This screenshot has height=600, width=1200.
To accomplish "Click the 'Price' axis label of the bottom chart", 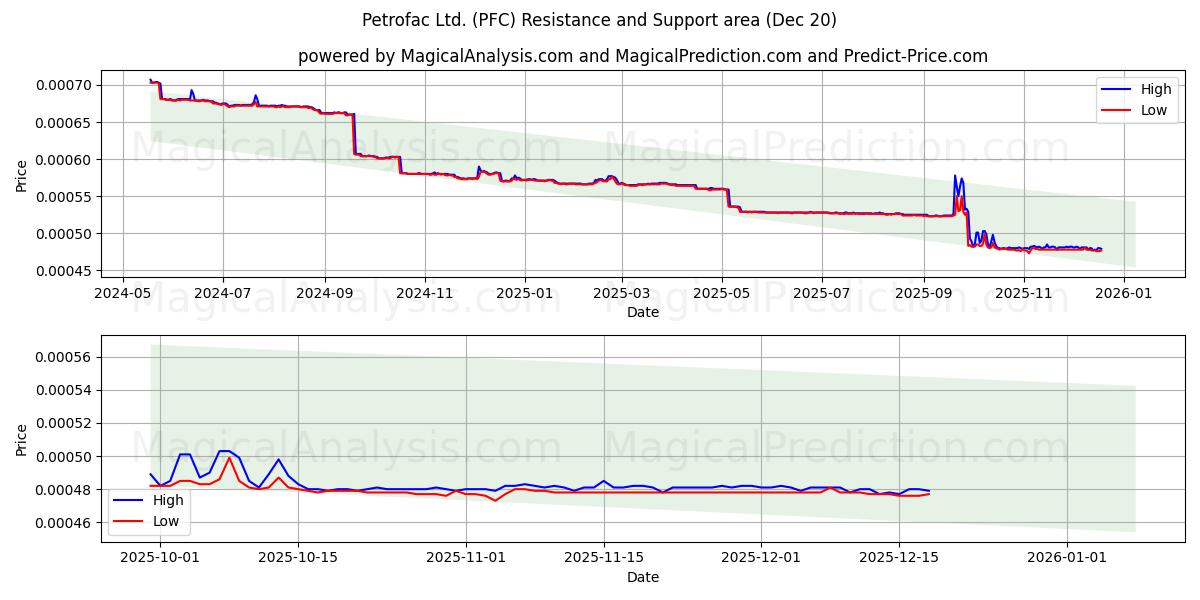I will point(22,440).
